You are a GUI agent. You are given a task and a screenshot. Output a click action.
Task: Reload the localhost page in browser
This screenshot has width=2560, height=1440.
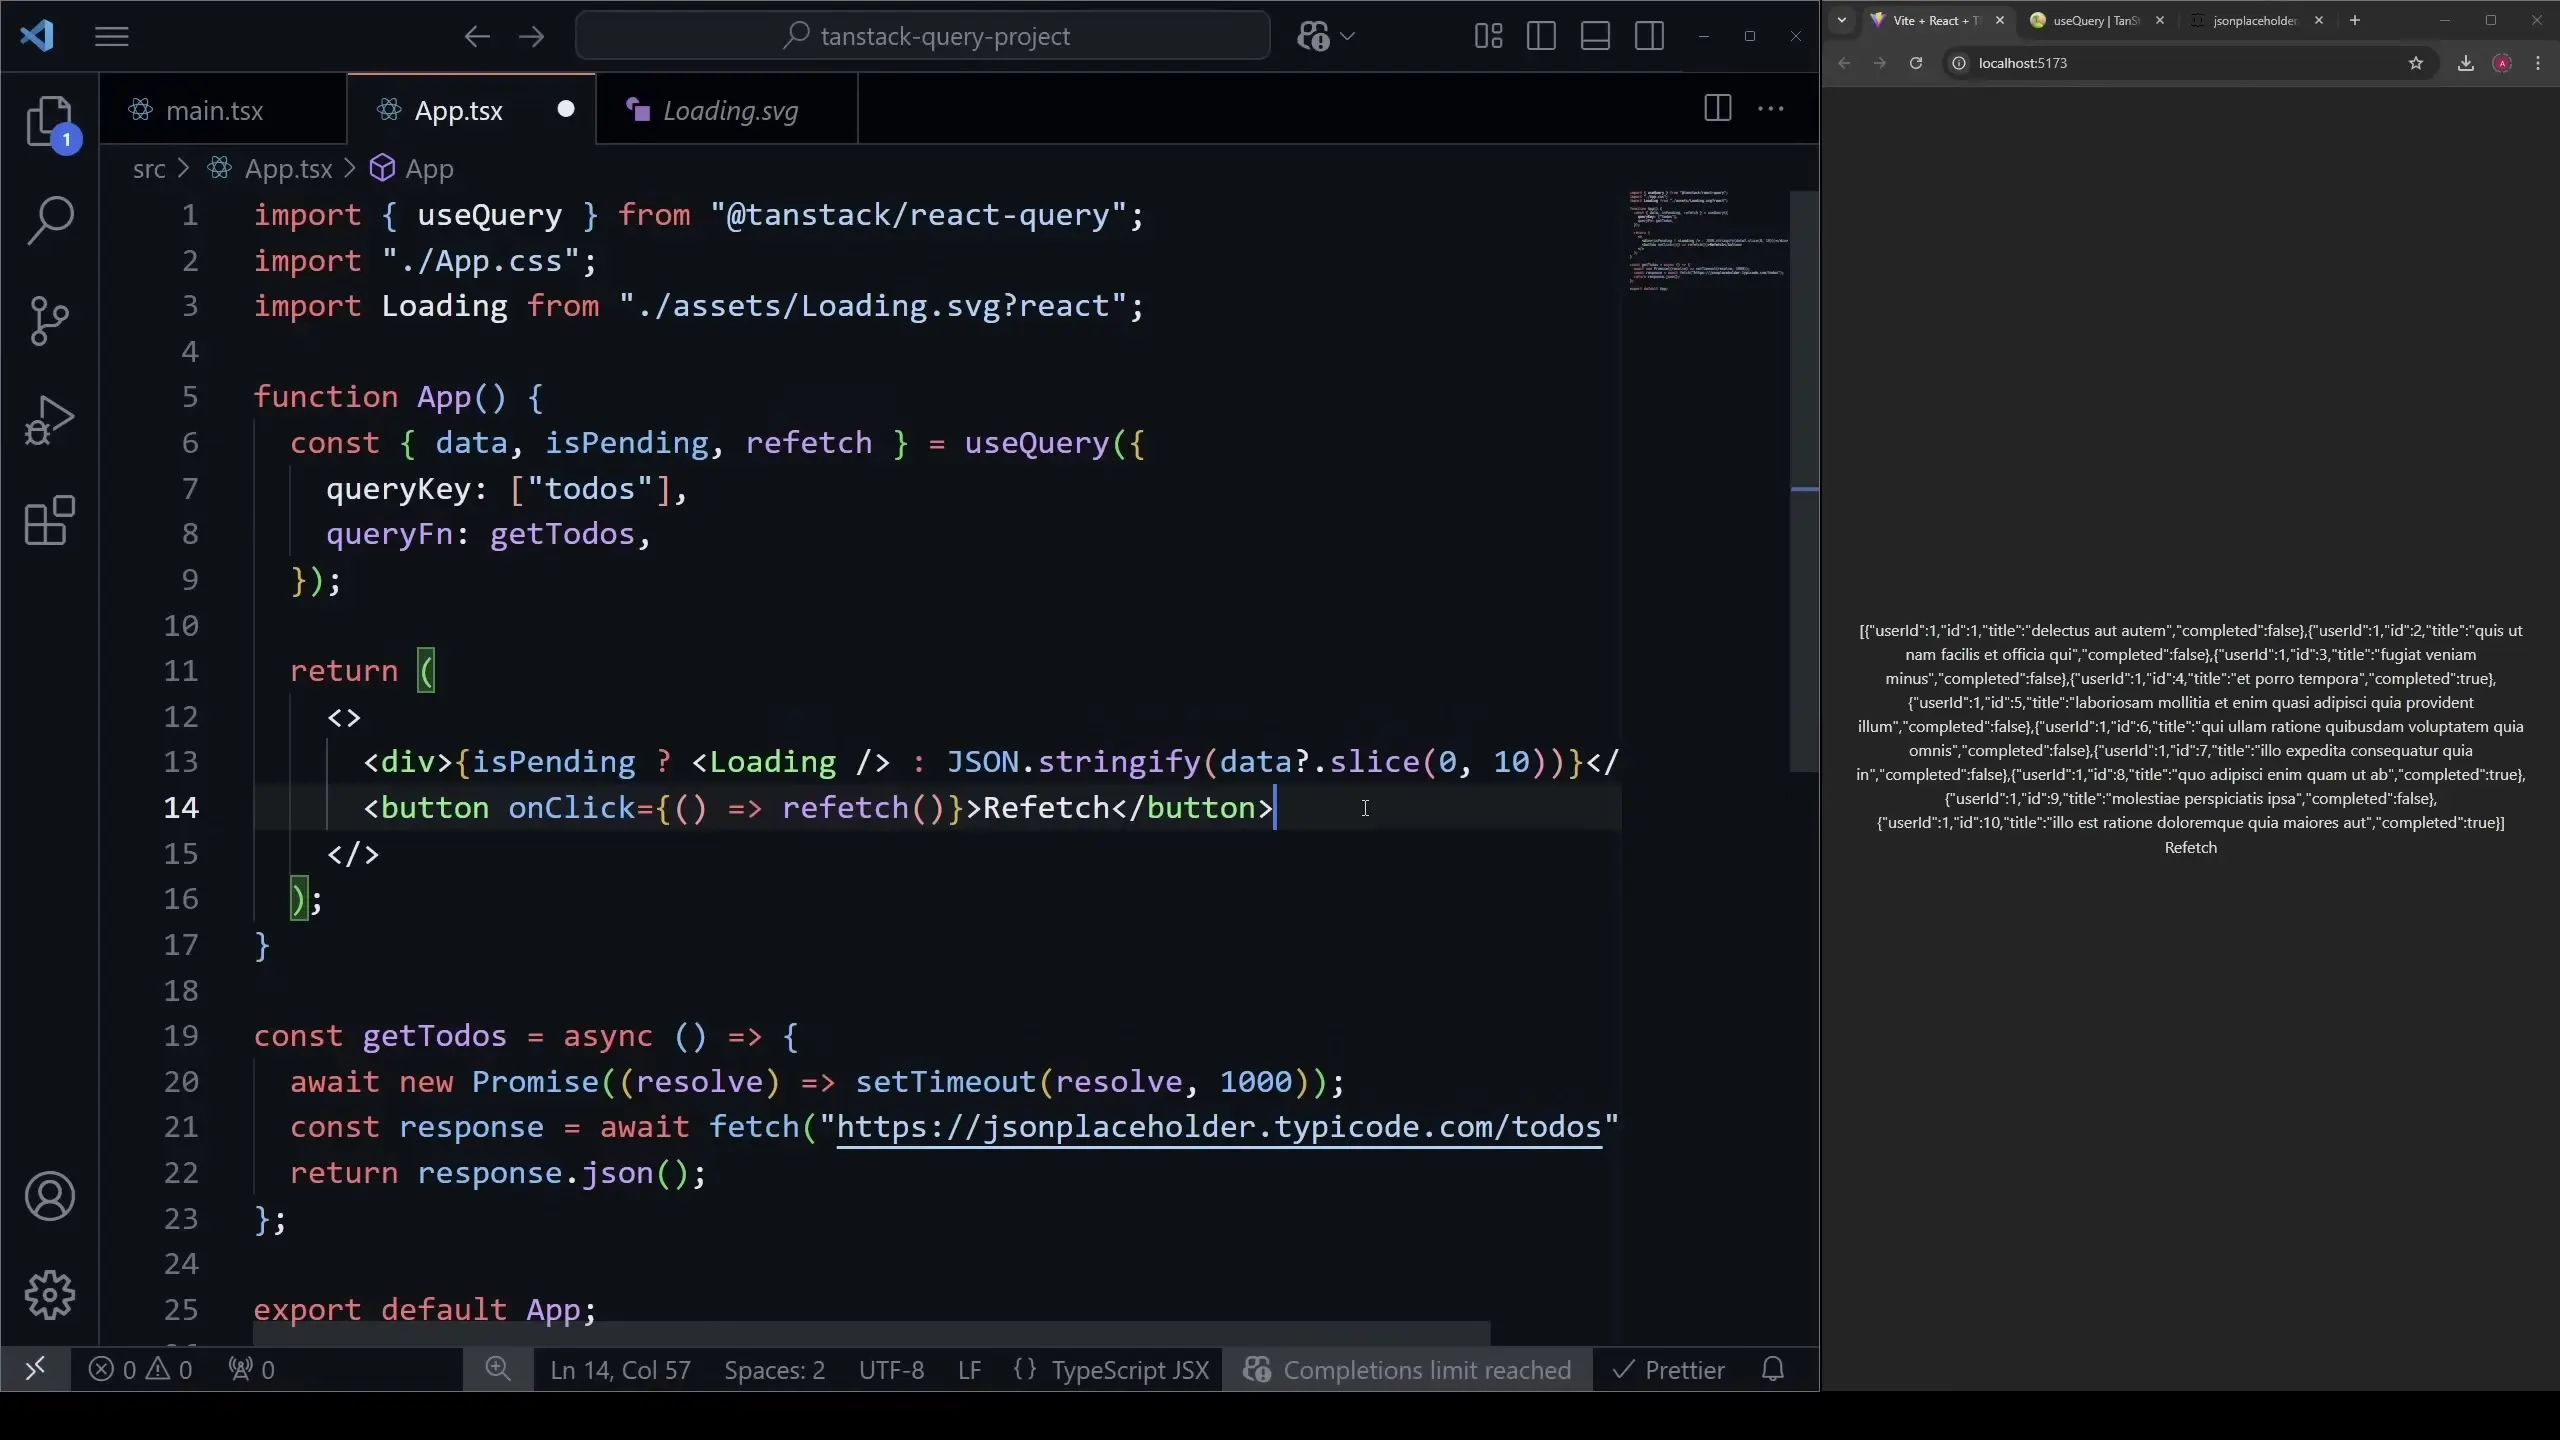click(x=1915, y=63)
